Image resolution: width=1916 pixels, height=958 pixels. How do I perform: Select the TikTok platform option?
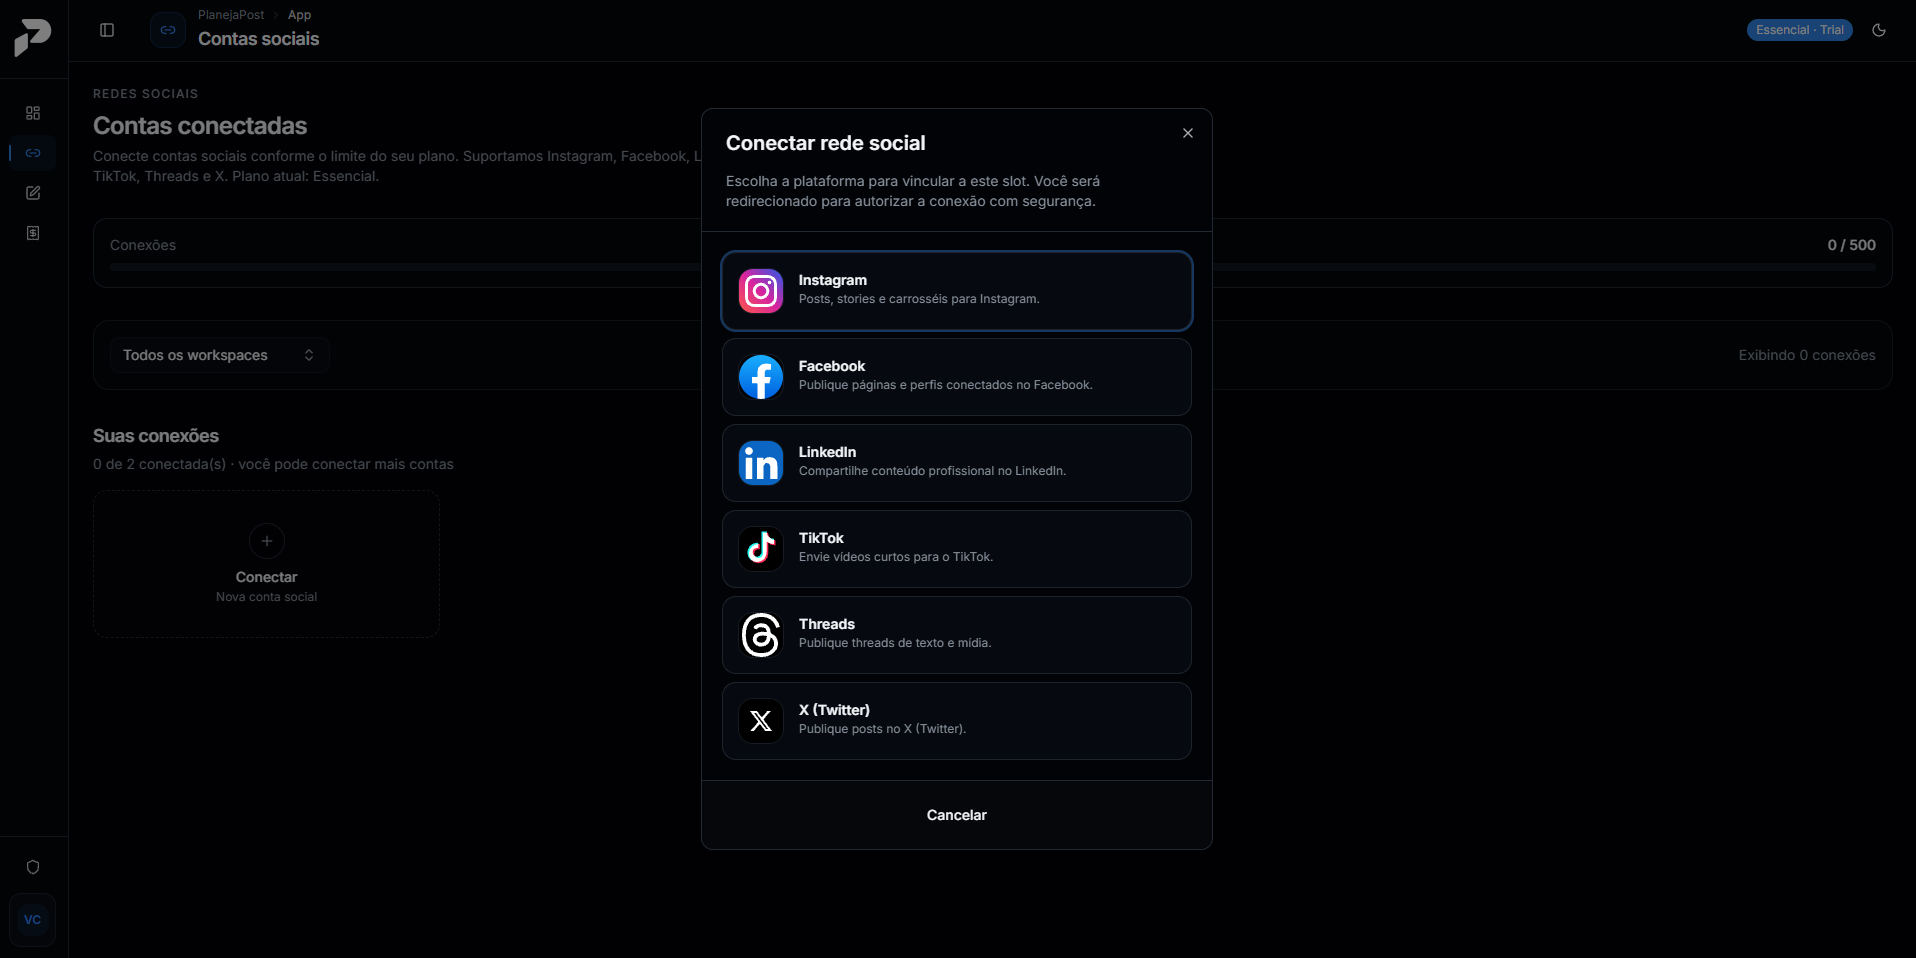click(x=957, y=549)
